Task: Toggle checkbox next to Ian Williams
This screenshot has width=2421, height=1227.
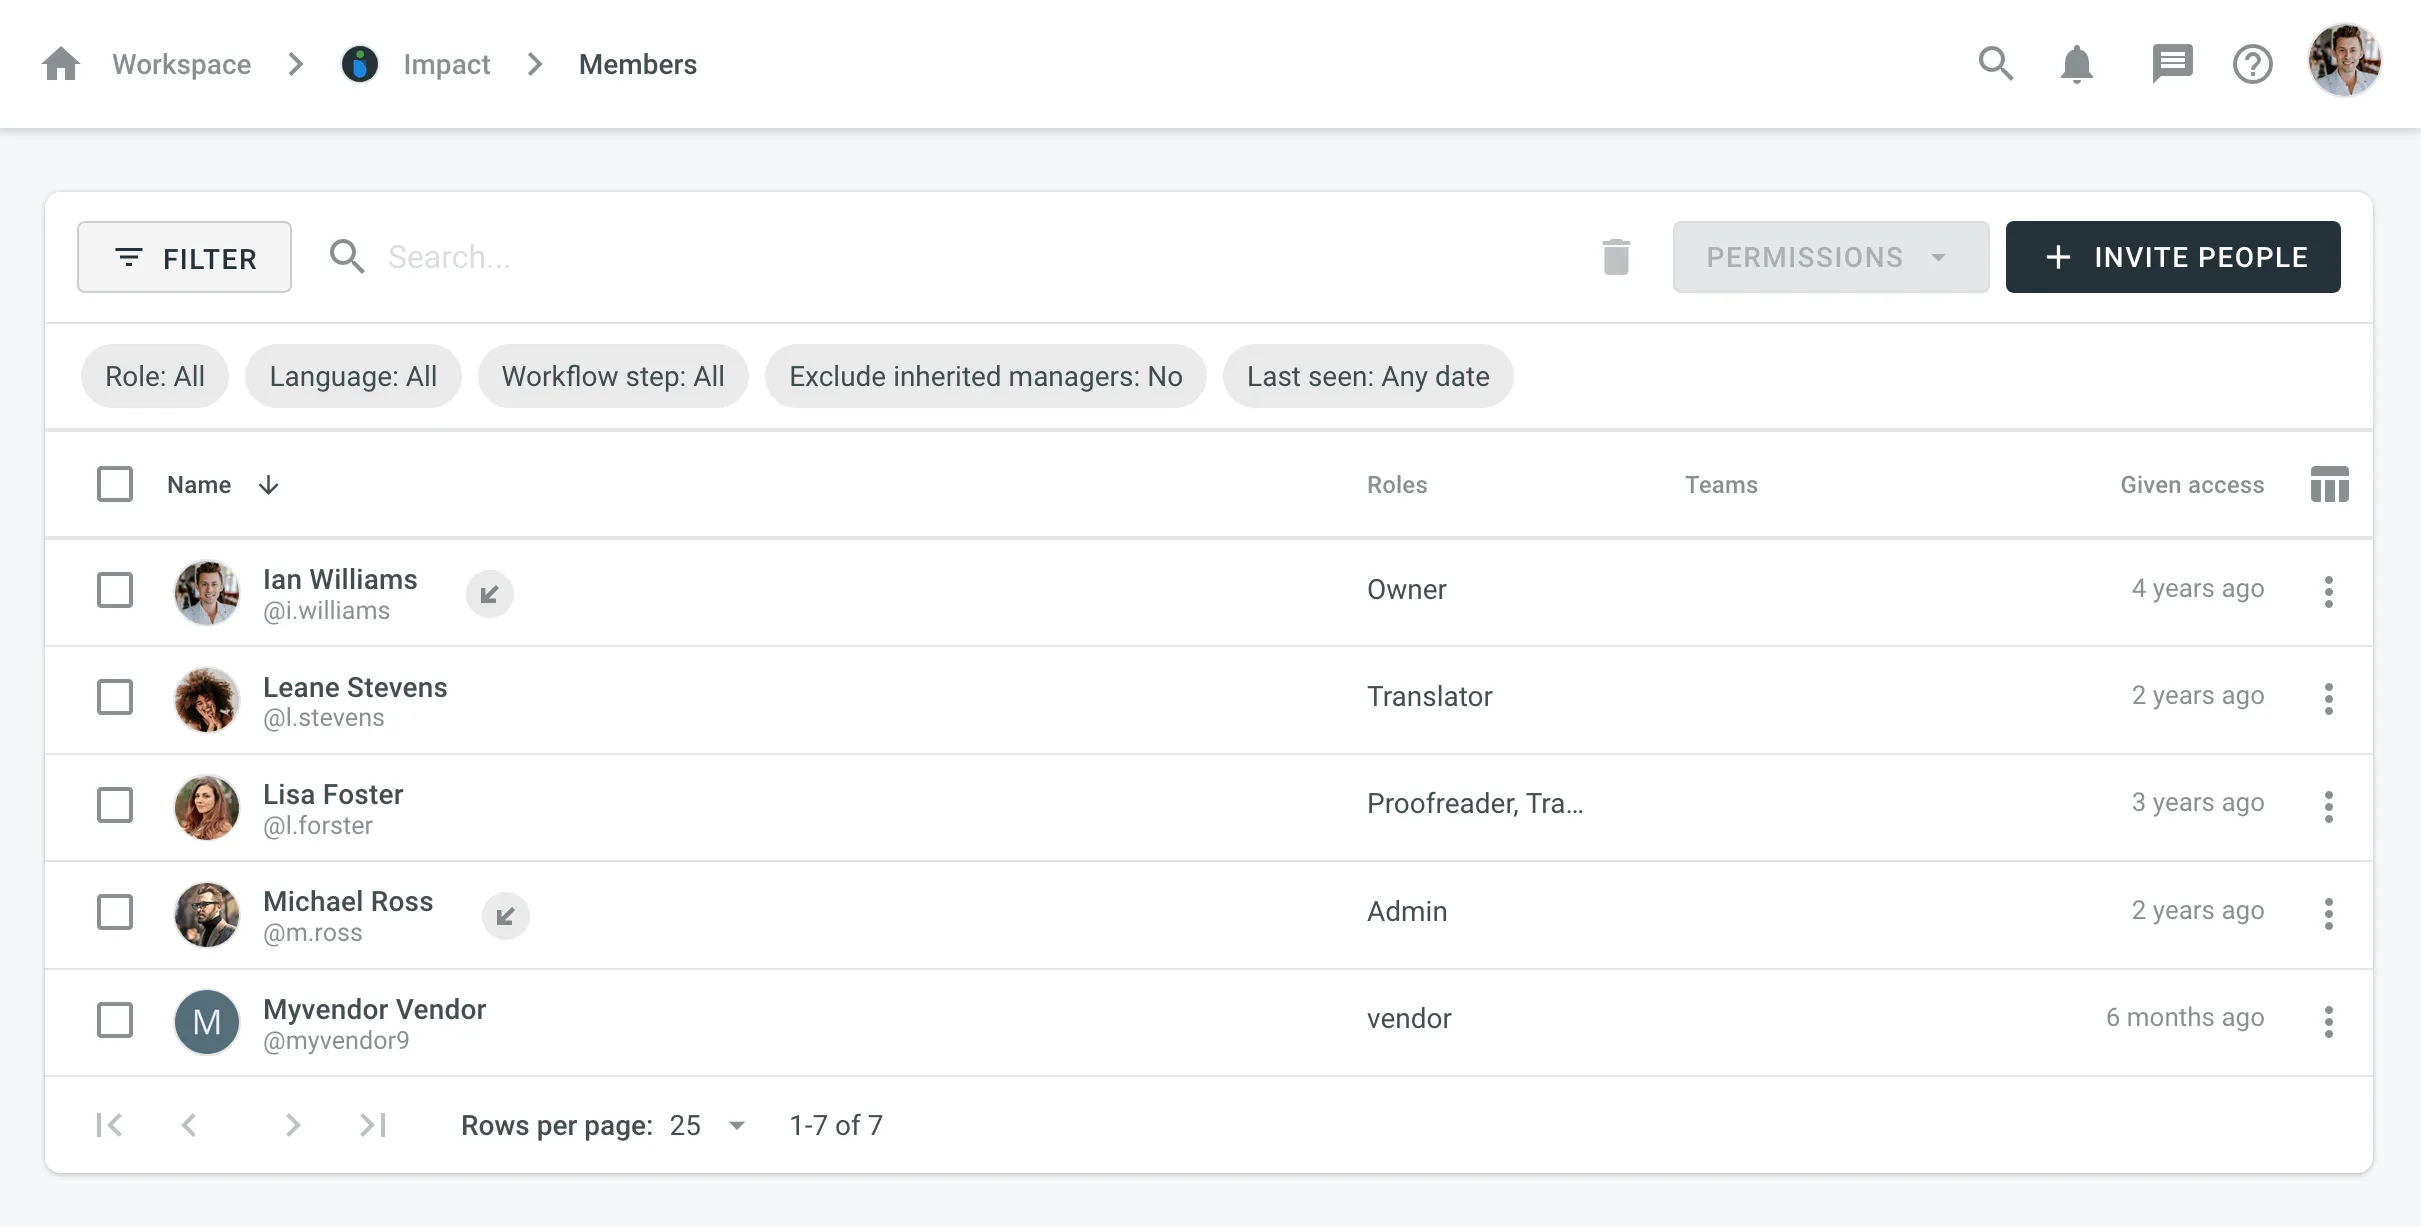Action: pos(116,592)
